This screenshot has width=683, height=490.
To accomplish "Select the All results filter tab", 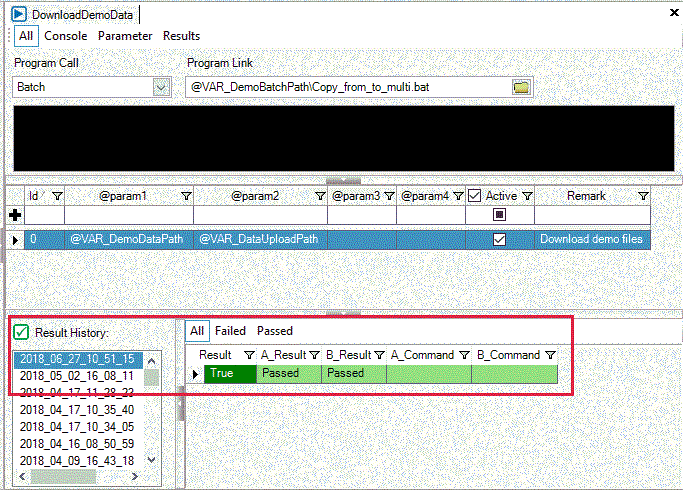I will pos(197,331).
